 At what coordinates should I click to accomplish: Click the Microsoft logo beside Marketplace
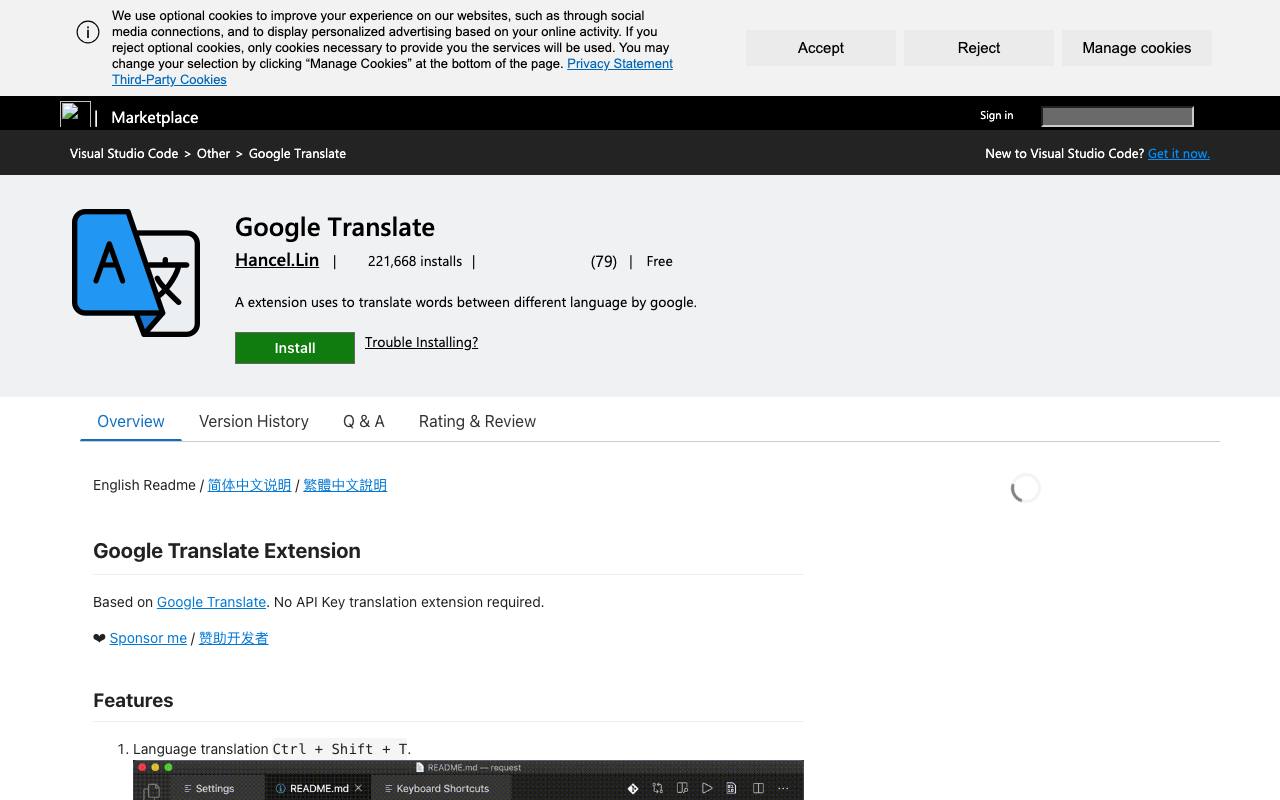75,115
